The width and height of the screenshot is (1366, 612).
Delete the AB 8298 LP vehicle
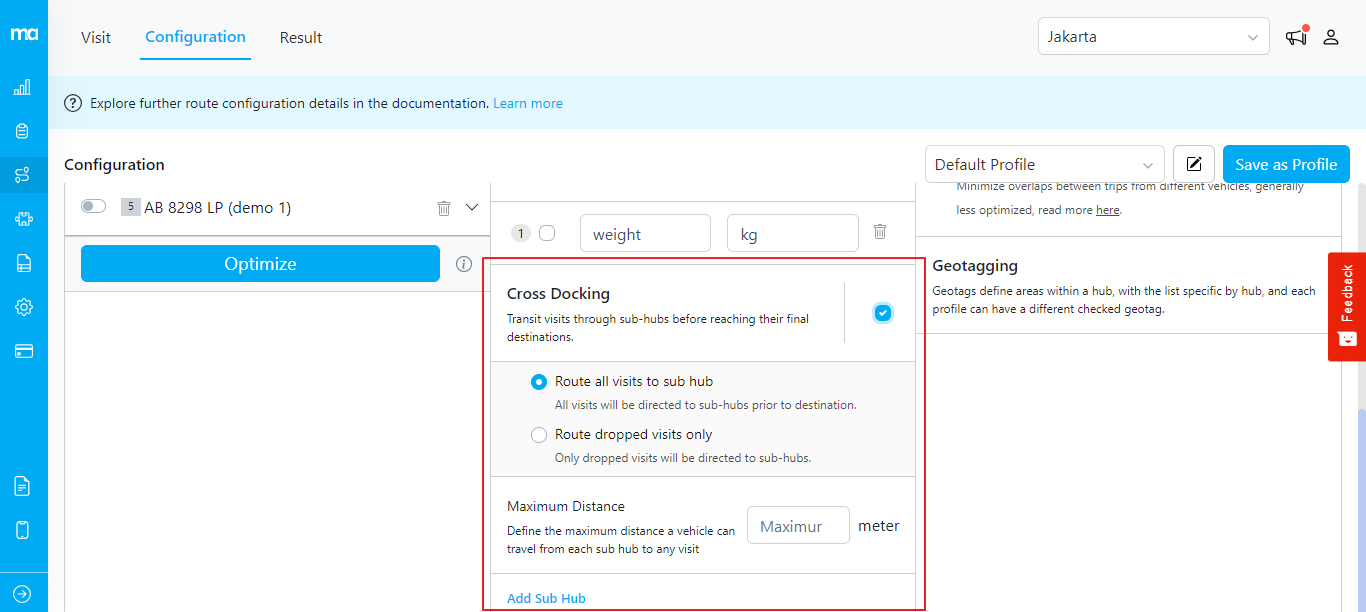[x=444, y=208]
